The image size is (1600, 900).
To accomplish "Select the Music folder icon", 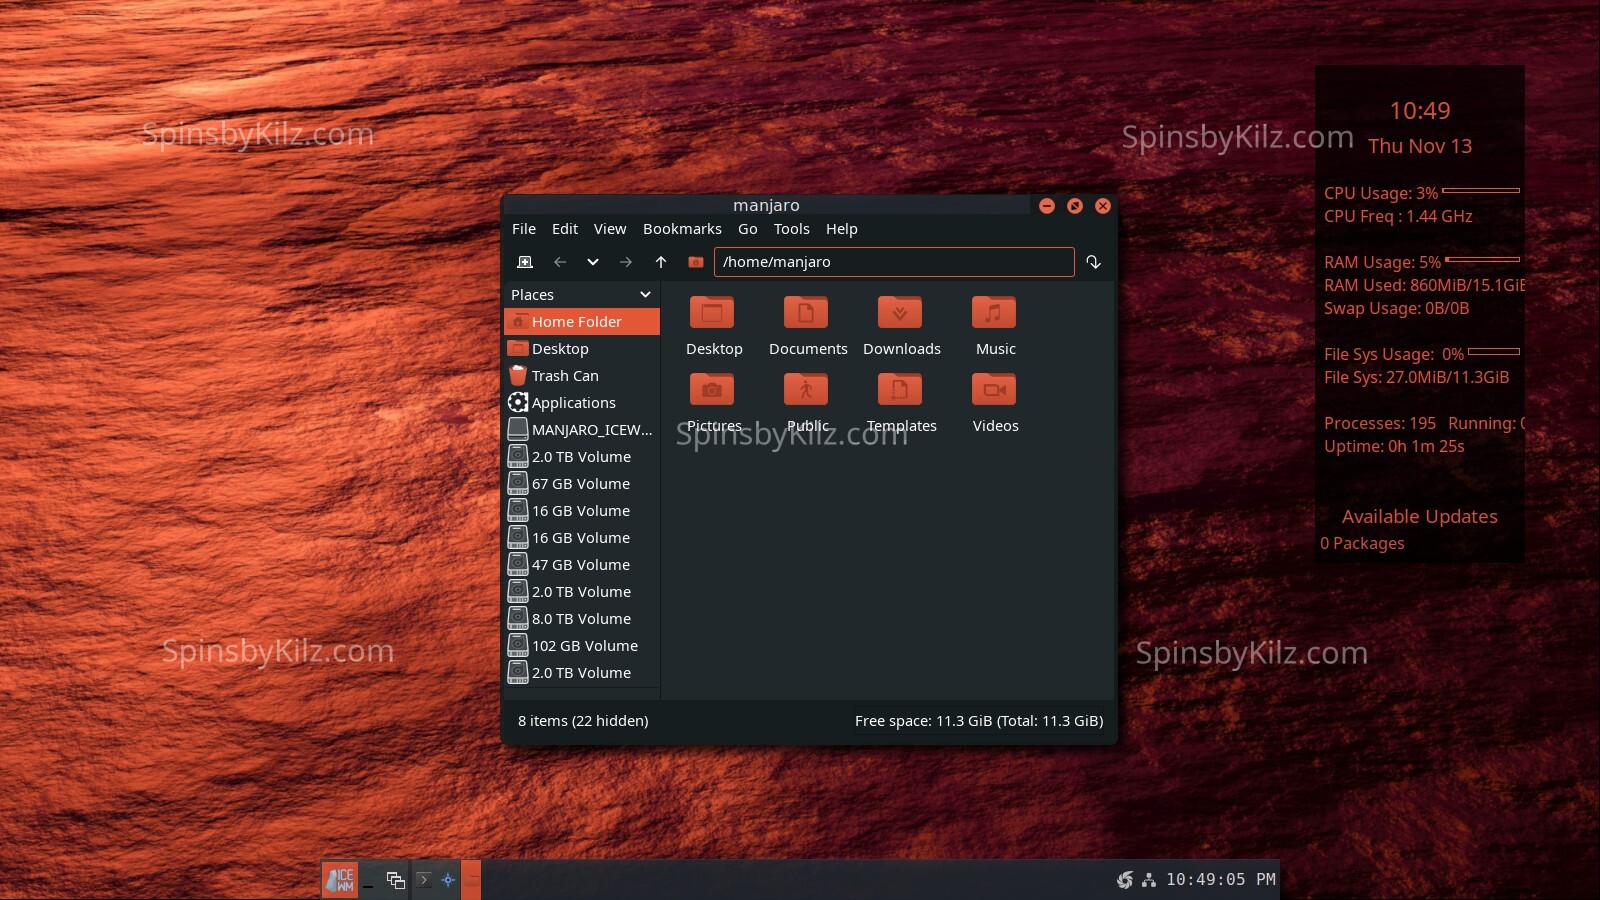I will click(994, 313).
